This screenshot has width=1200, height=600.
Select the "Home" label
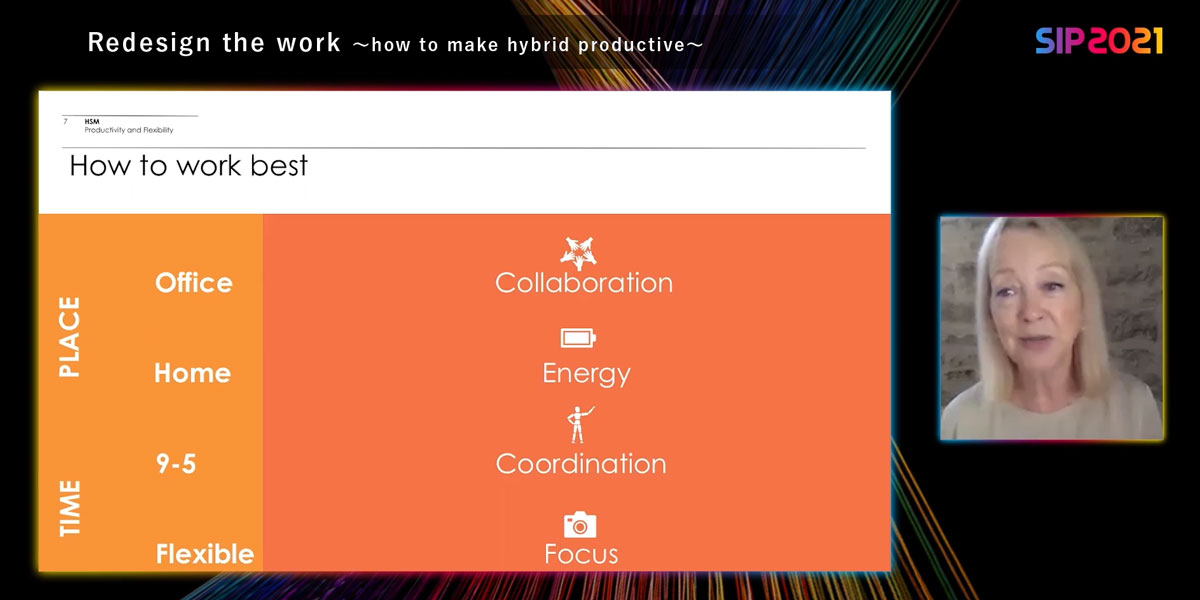pyautogui.click(x=192, y=373)
